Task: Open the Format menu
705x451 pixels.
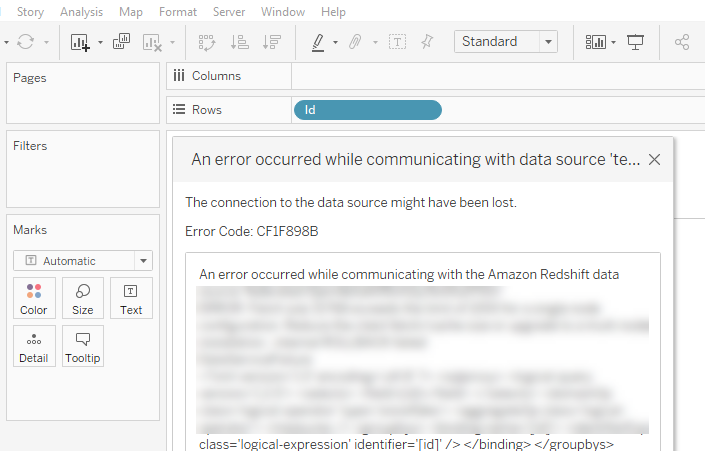Action: tap(178, 12)
